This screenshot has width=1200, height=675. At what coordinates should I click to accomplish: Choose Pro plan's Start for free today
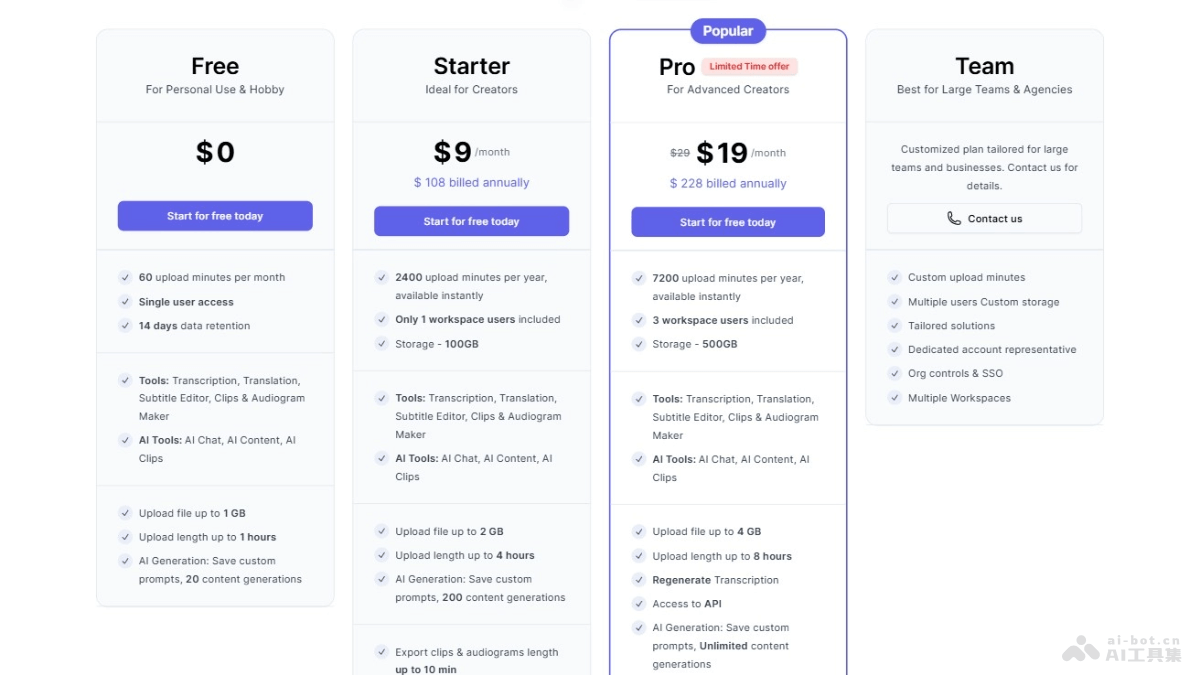tap(728, 222)
